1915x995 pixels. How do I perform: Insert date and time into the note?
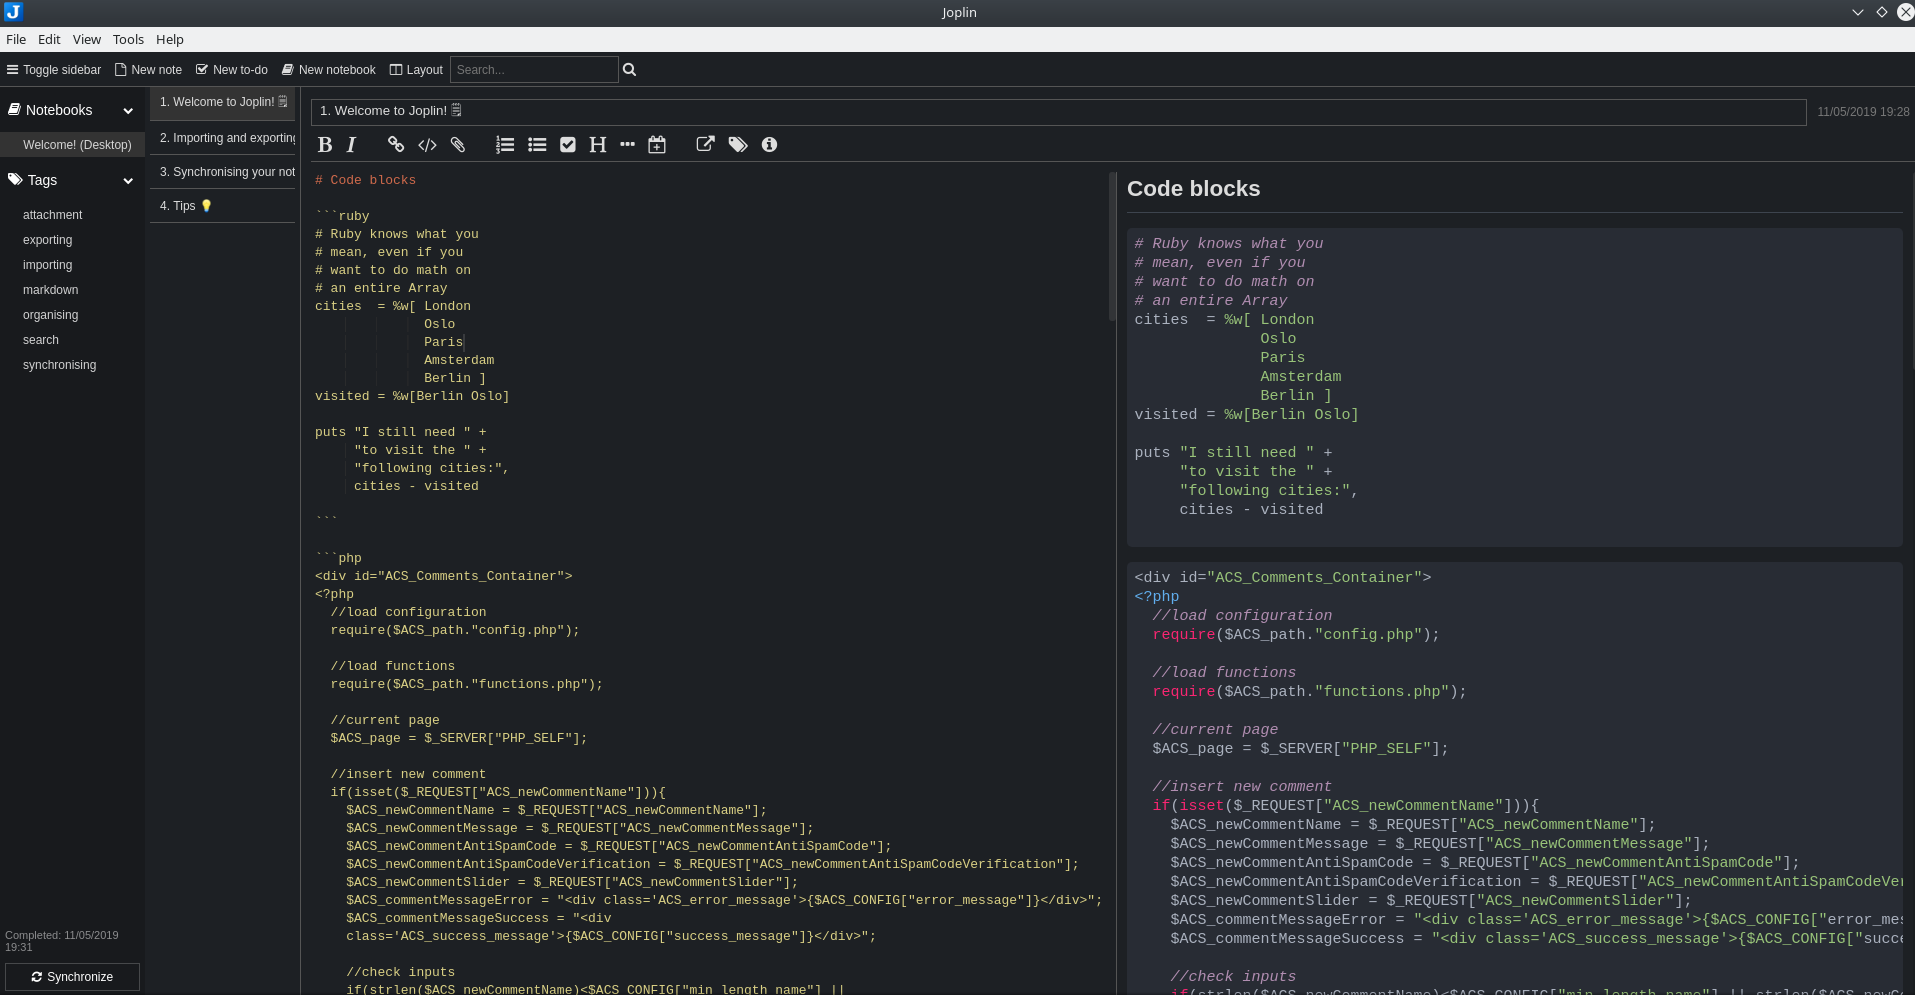click(x=657, y=144)
